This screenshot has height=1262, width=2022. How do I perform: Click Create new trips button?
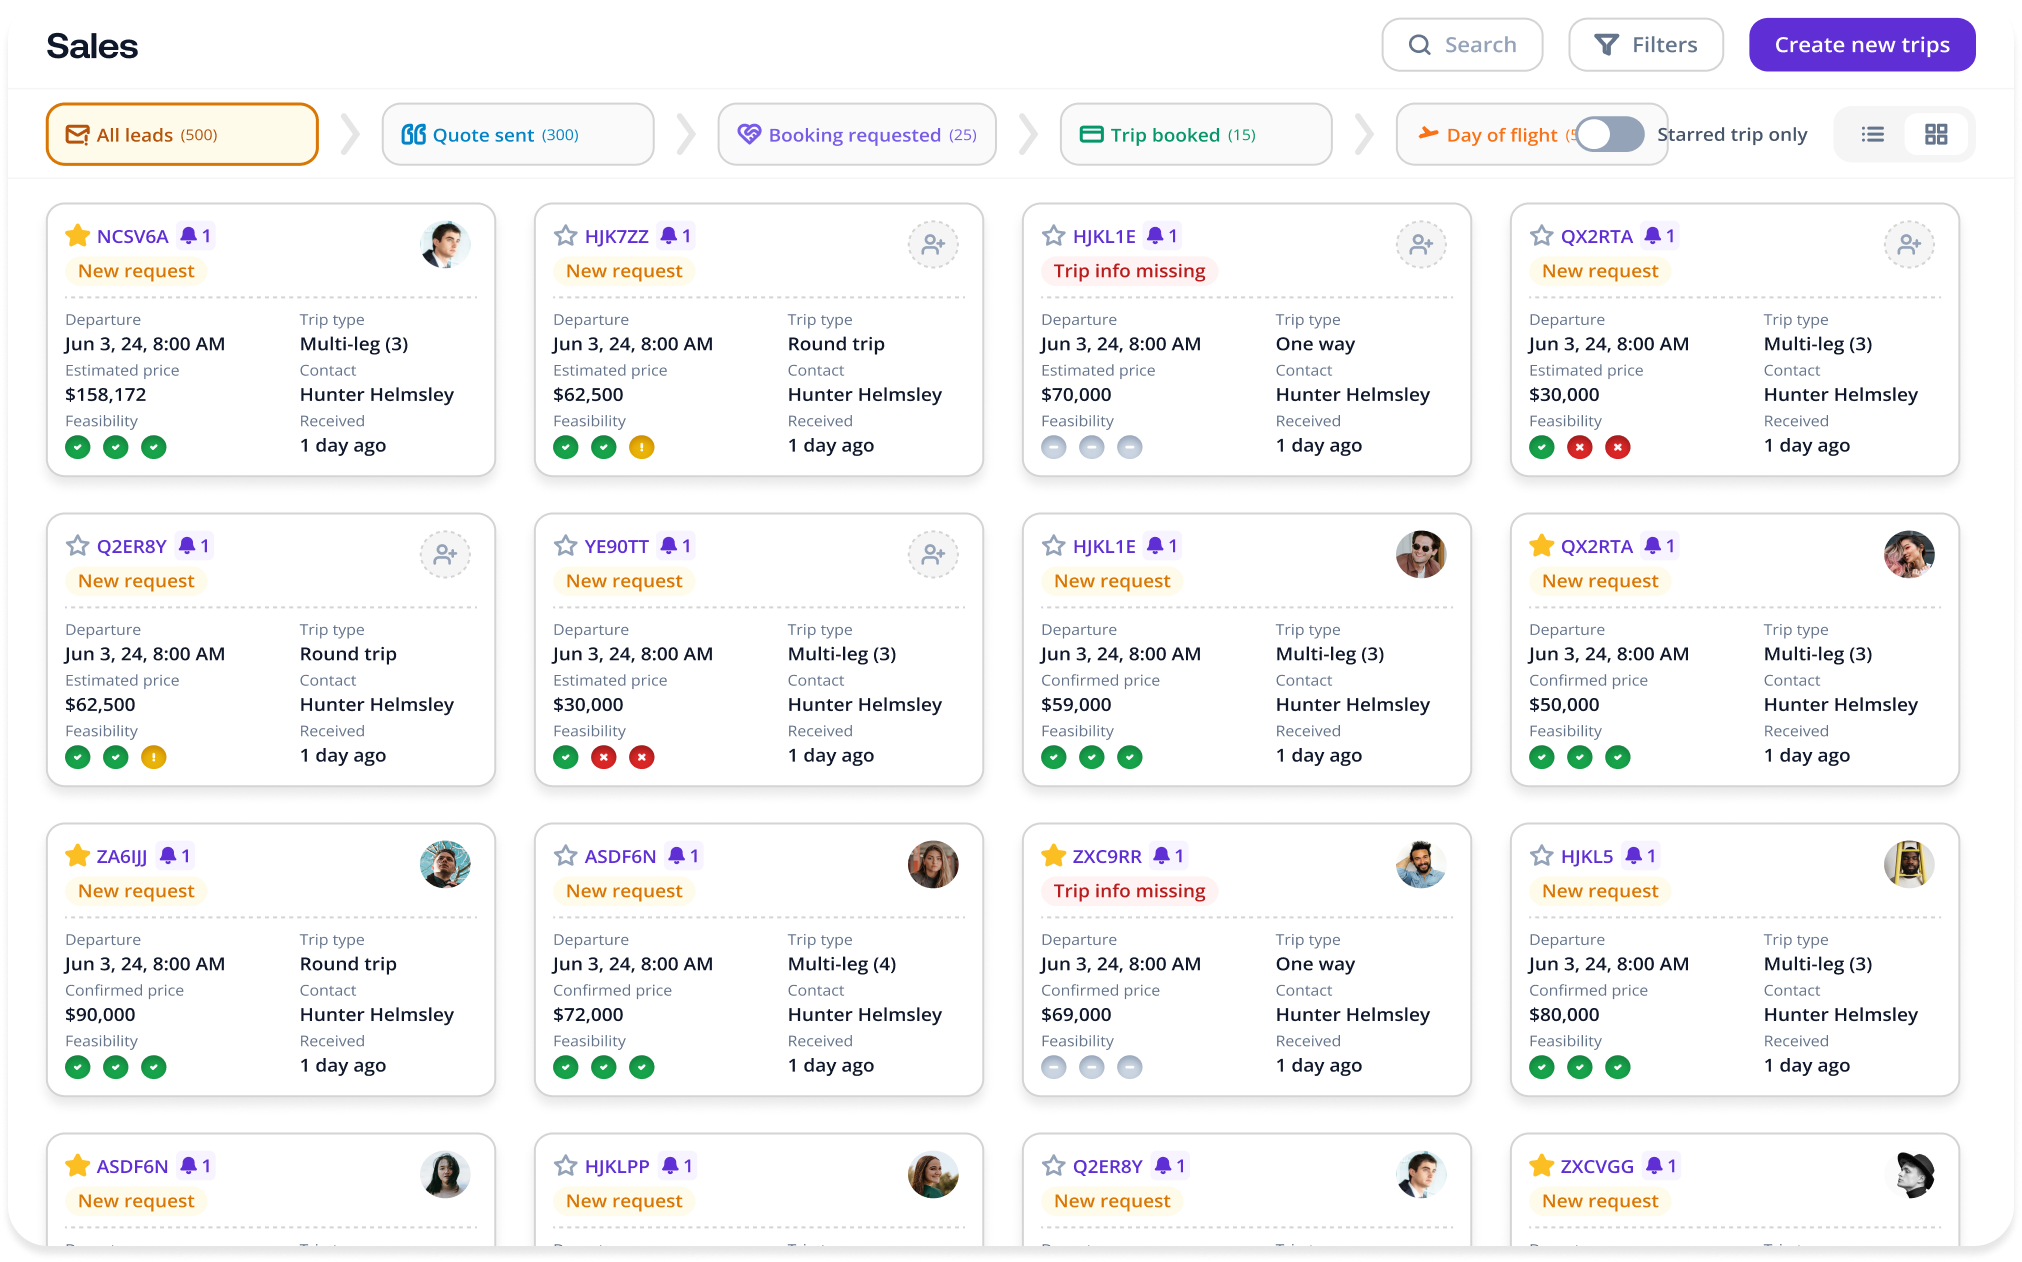(x=1861, y=45)
